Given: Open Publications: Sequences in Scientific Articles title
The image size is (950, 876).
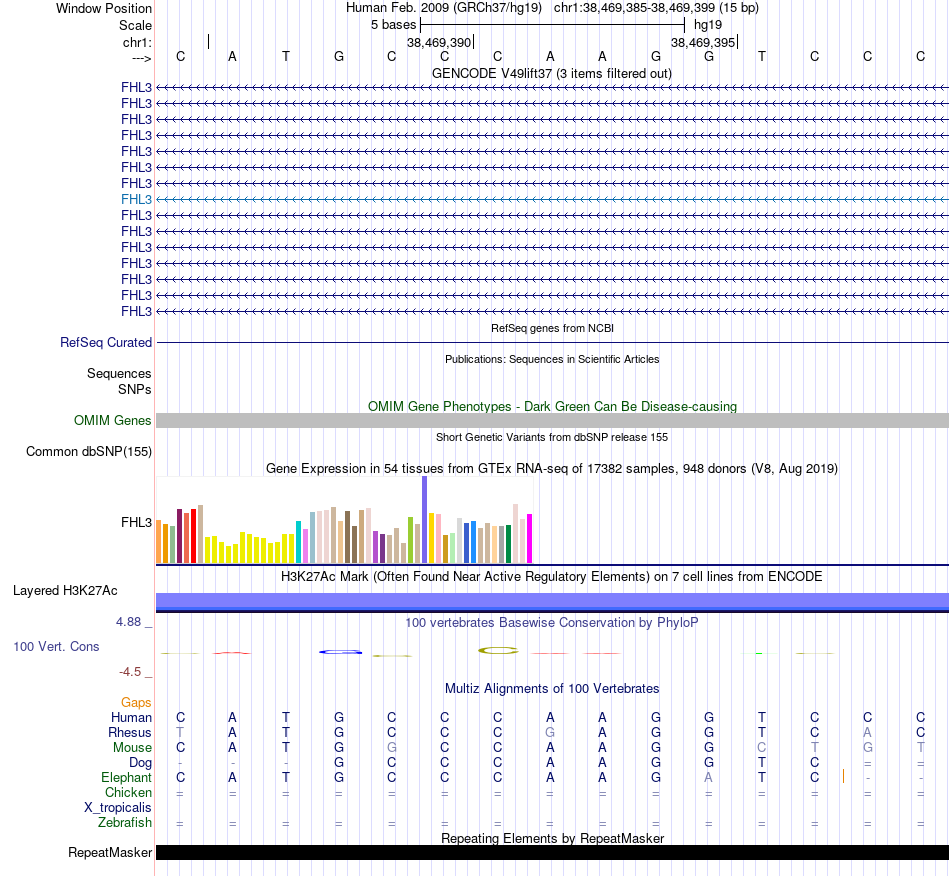Looking at the screenshot, I should [552, 359].
